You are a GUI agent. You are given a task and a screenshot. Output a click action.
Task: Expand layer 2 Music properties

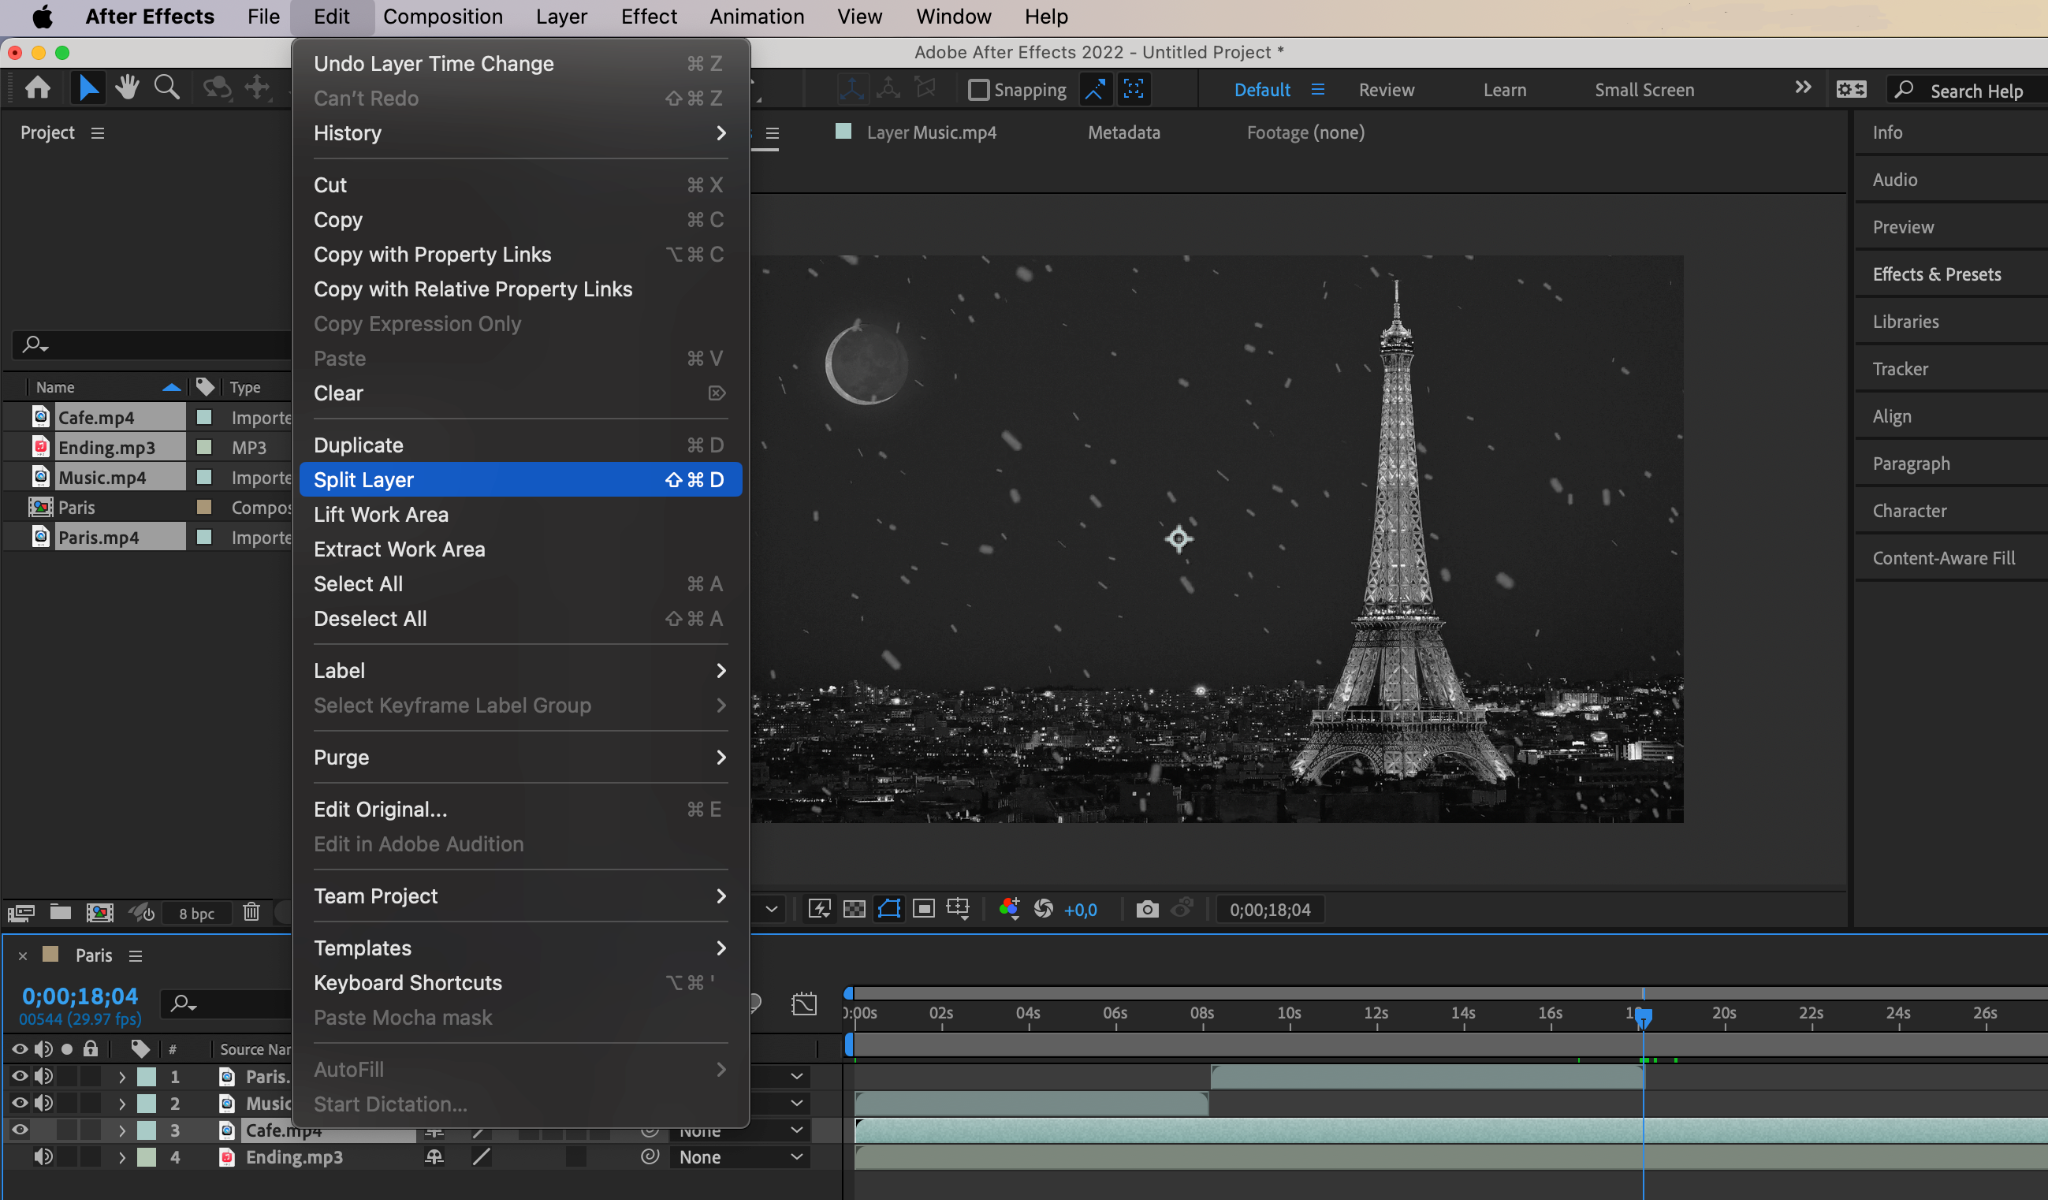(x=122, y=1103)
